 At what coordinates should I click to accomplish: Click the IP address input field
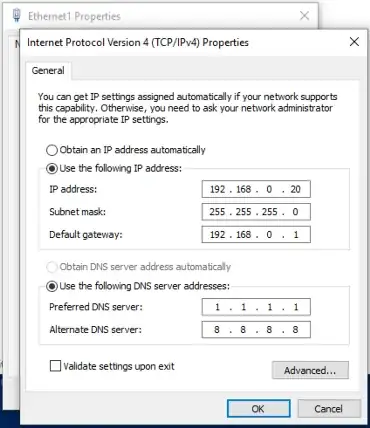[256, 189]
